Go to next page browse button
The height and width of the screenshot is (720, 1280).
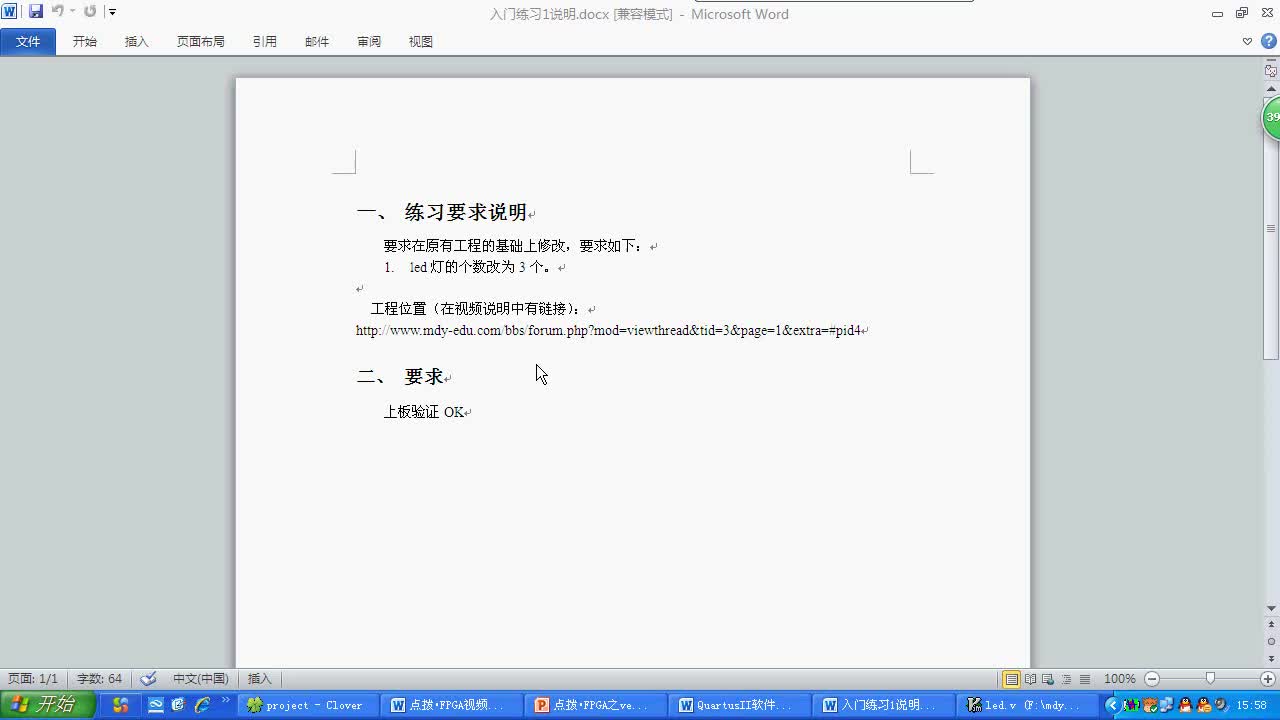1271,657
